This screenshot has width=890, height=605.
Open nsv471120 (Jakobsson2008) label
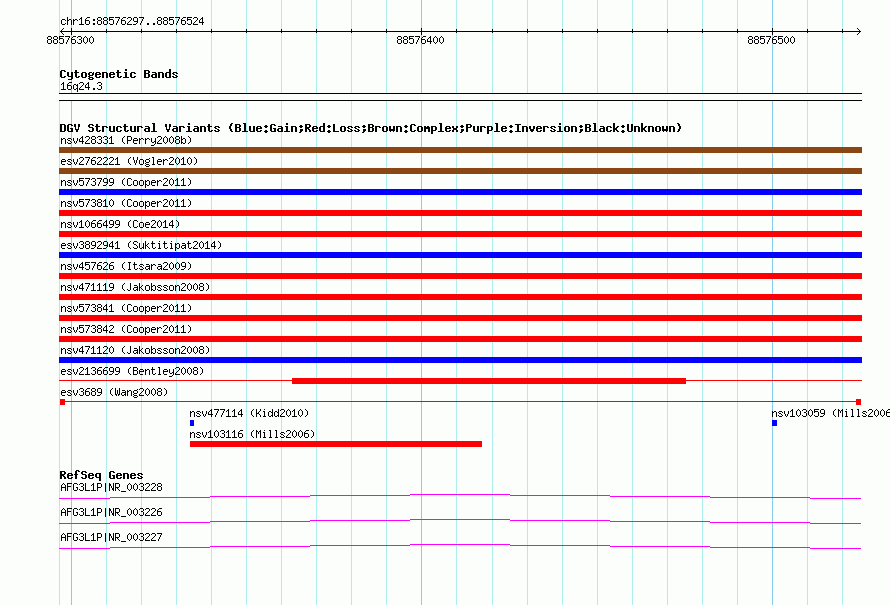pyautogui.click(x=135, y=350)
